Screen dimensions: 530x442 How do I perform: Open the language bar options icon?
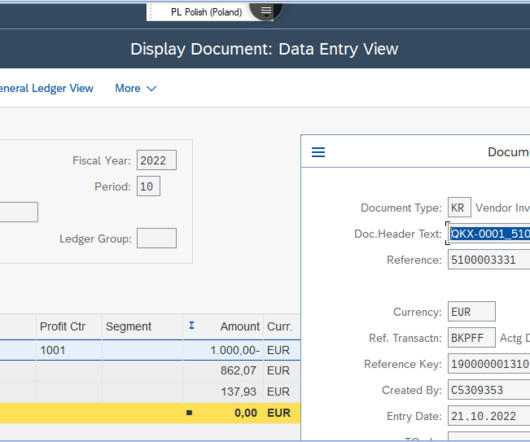(x=266, y=12)
